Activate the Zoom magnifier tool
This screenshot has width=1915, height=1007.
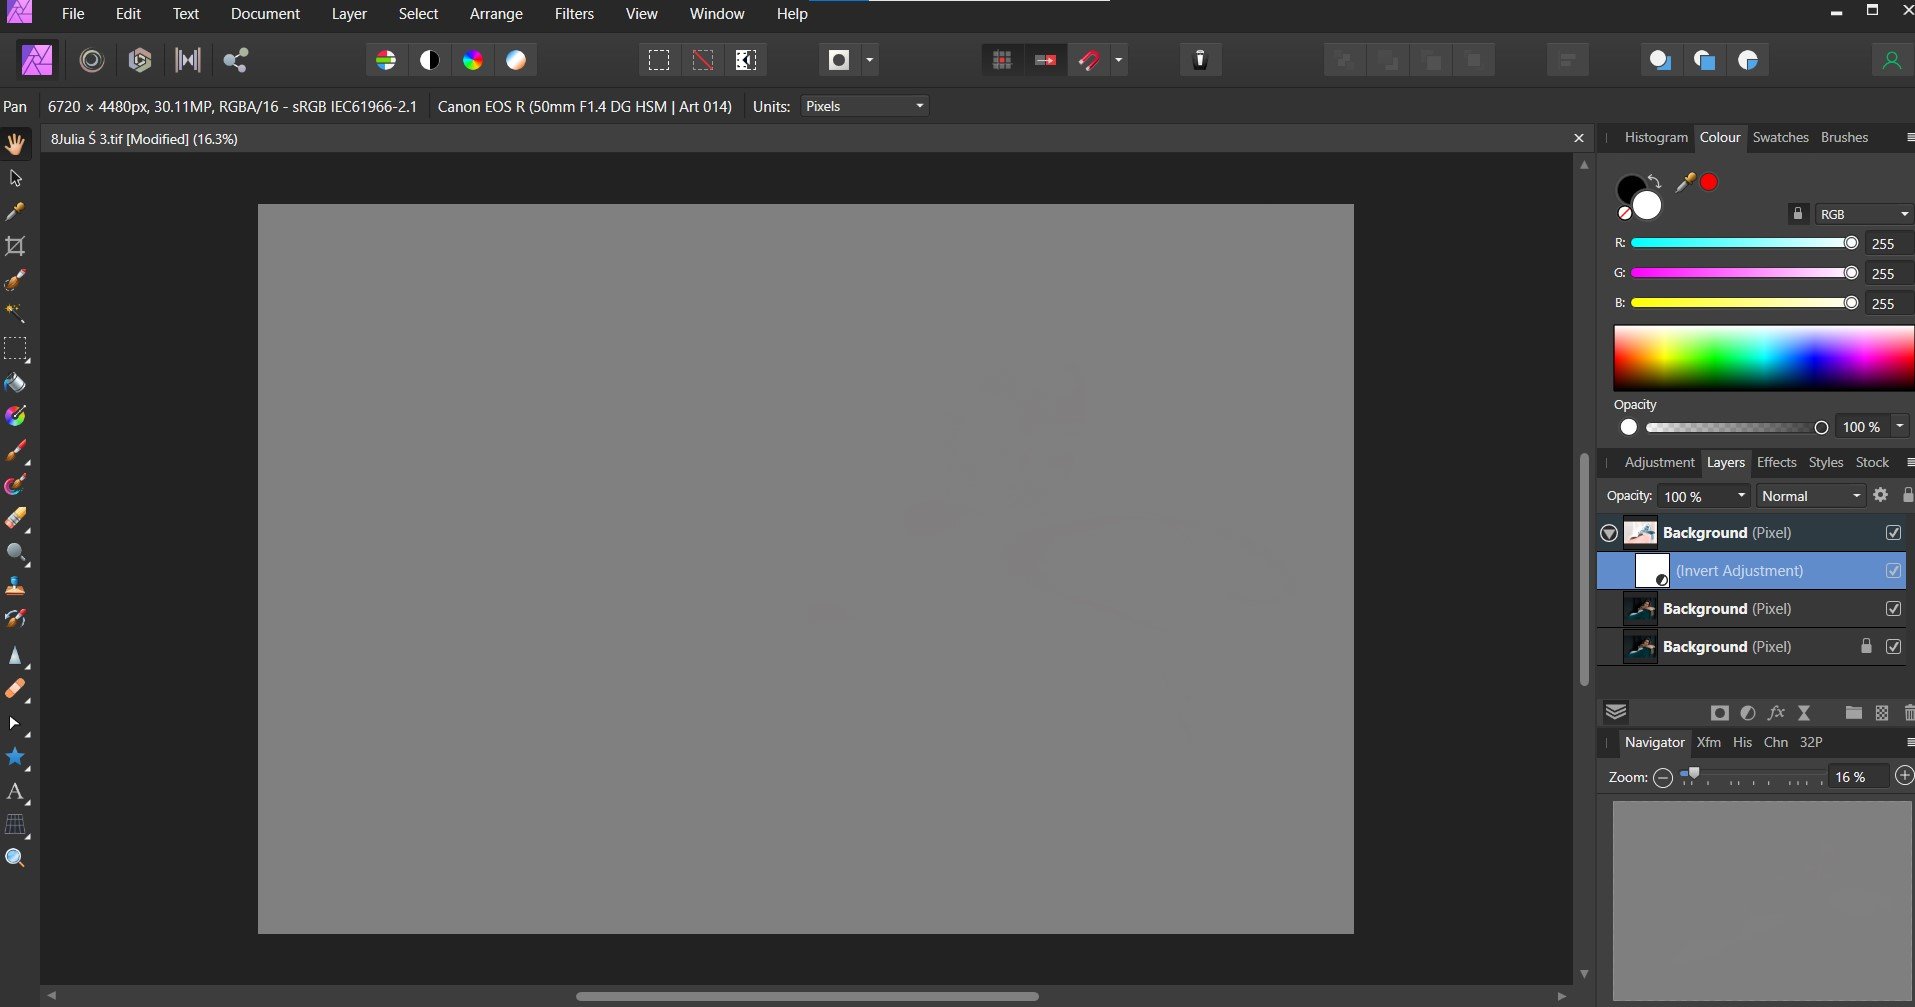click(15, 858)
